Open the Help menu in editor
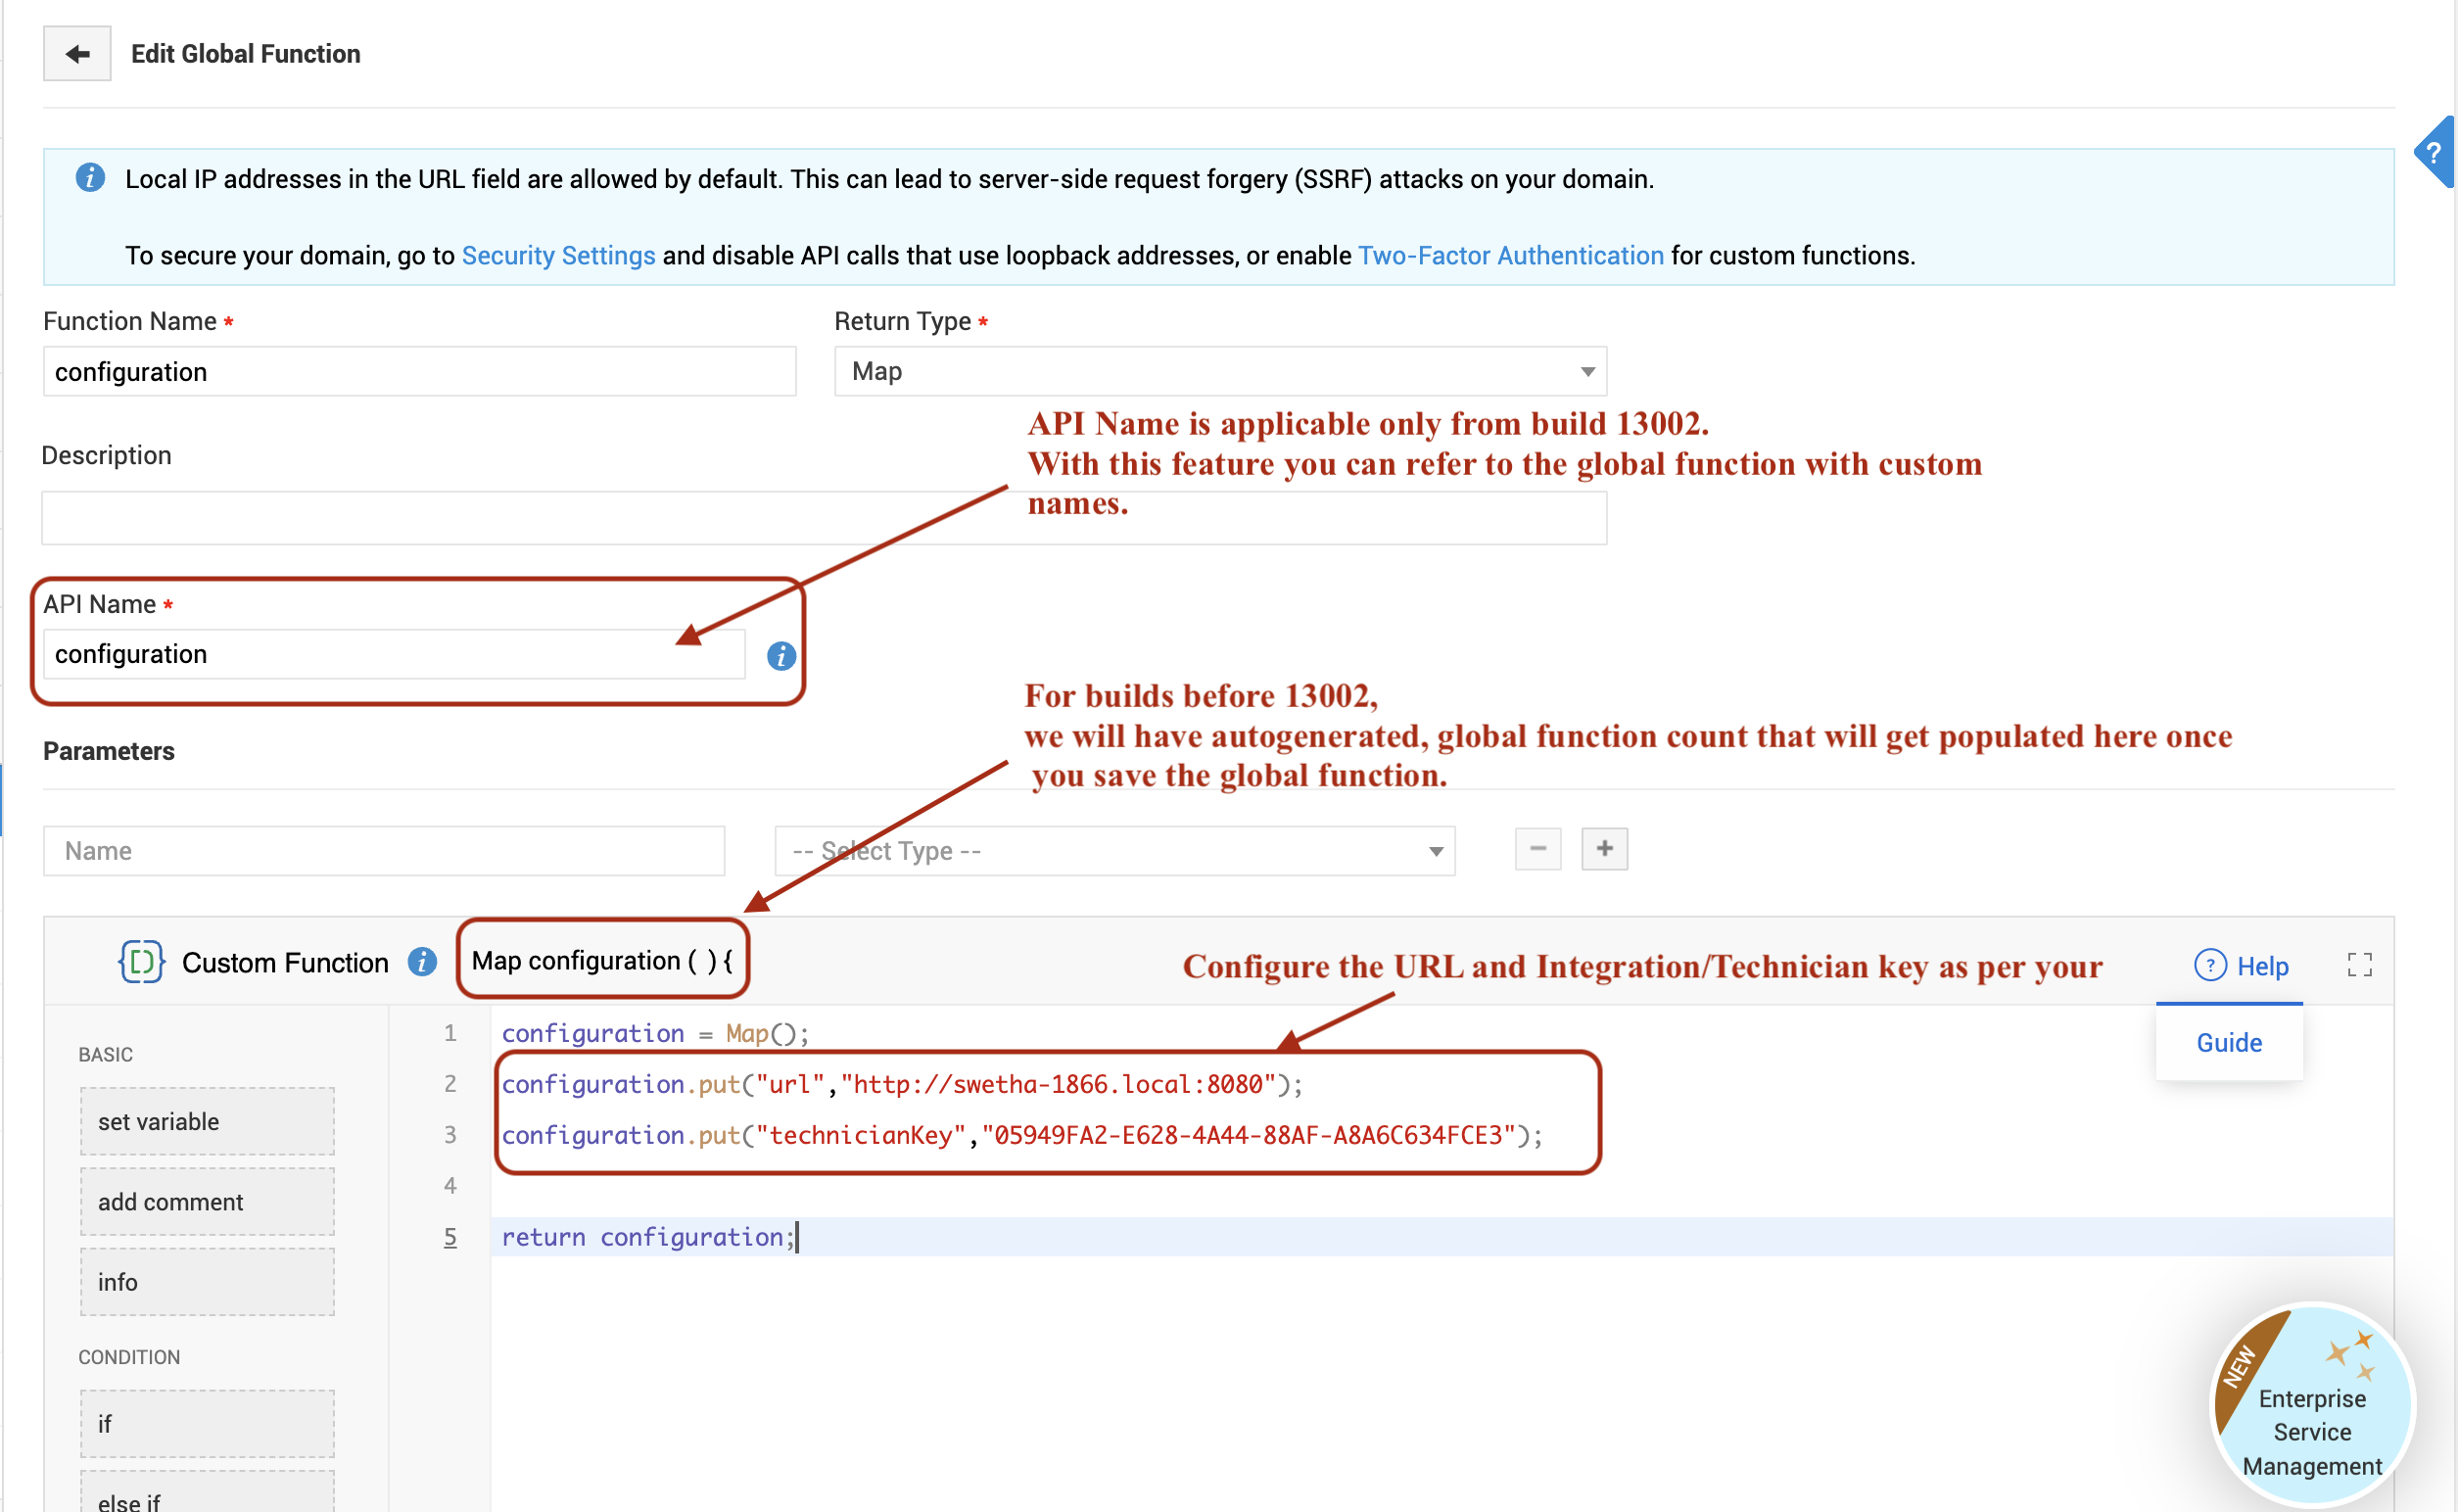 point(2241,966)
